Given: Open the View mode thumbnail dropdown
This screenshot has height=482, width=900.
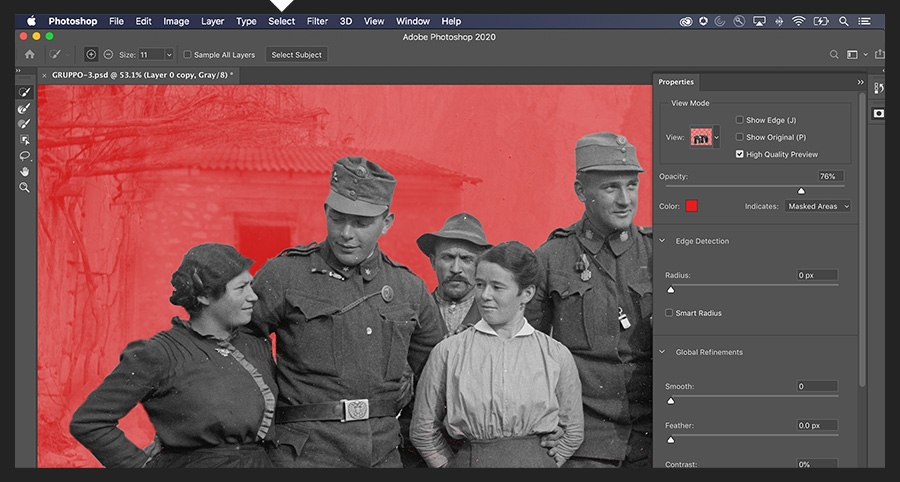Looking at the screenshot, I should click(x=705, y=137).
